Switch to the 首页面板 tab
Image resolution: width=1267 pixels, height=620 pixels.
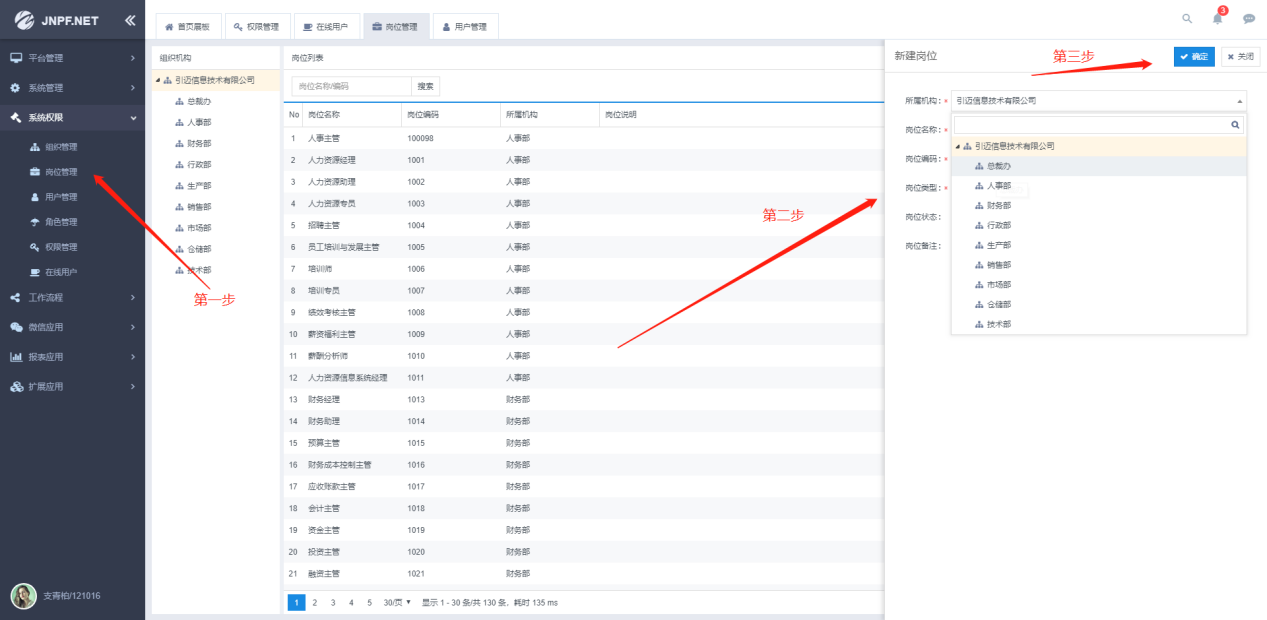188,27
